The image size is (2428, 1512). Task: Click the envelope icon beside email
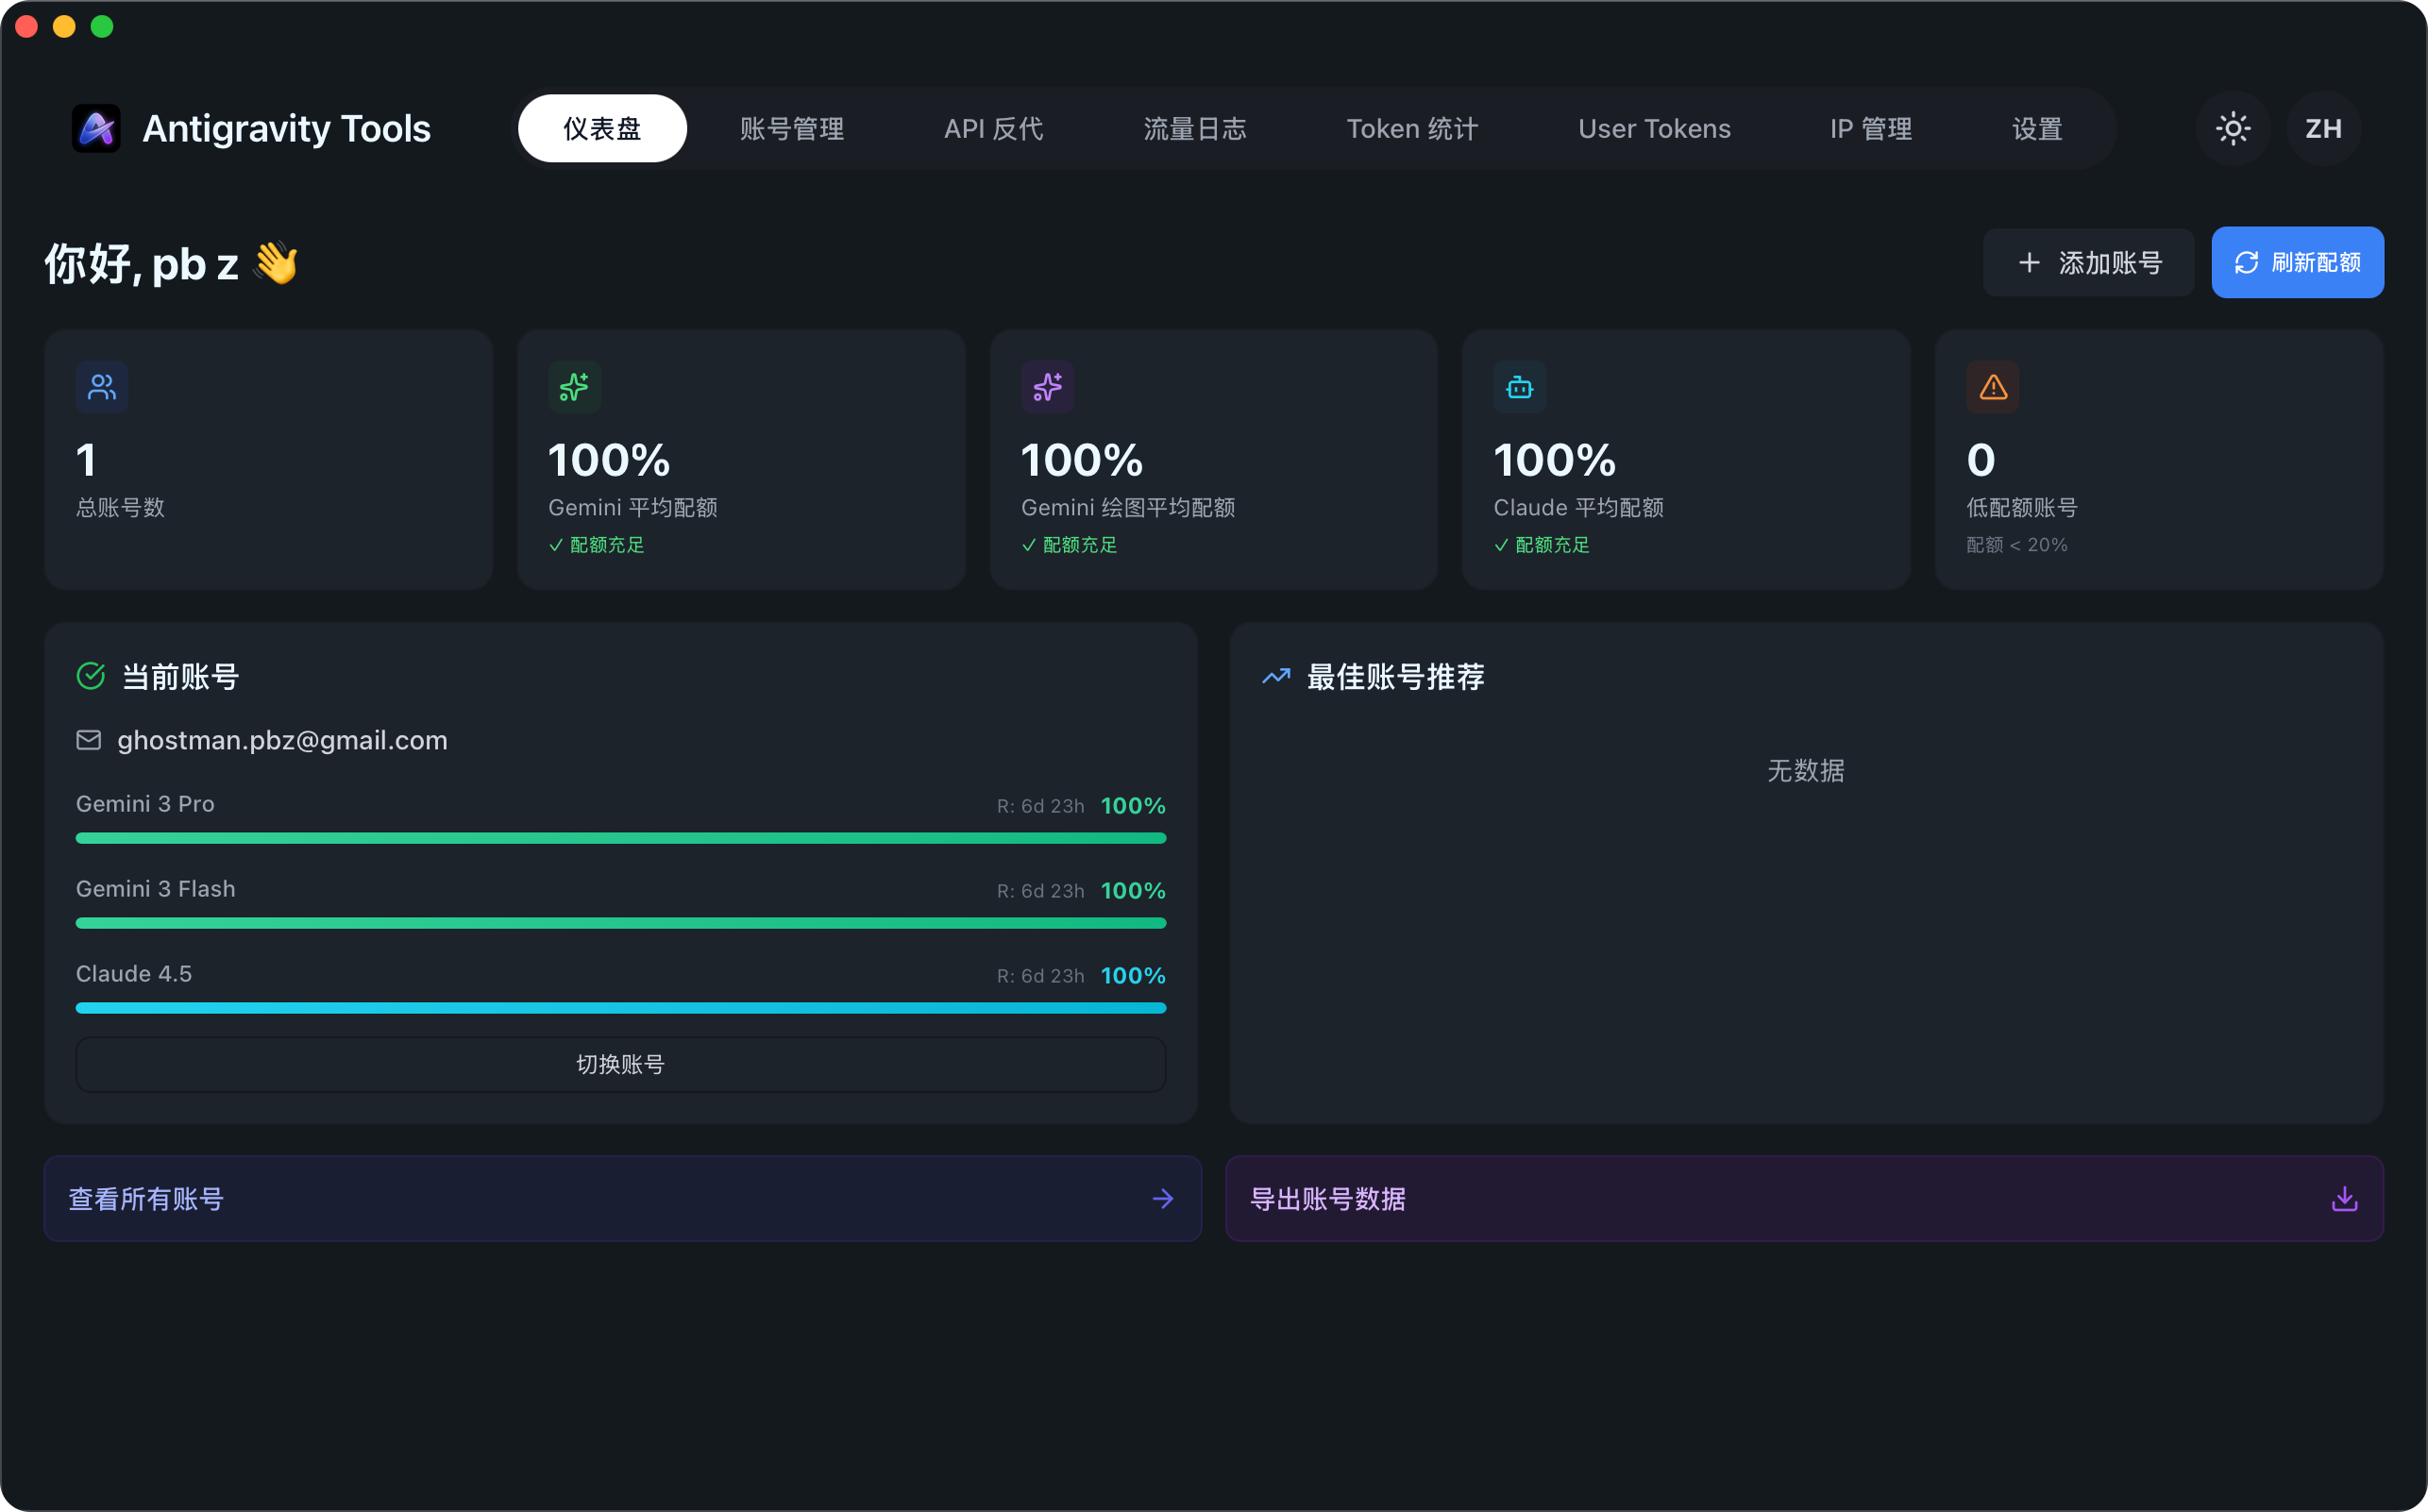pyautogui.click(x=89, y=740)
